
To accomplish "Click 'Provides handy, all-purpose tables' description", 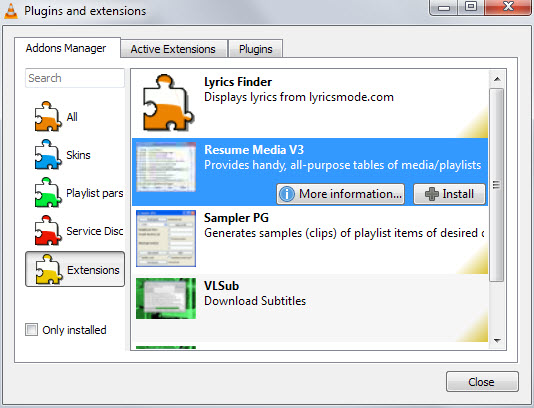I will click(342, 165).
